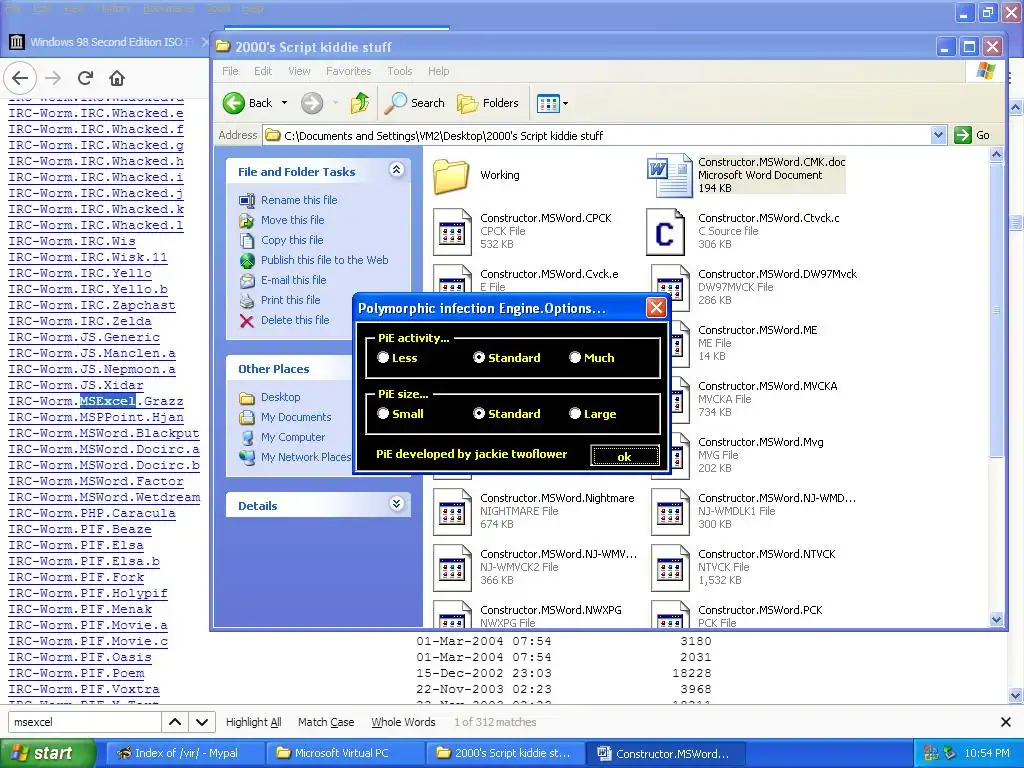Click the browser back arrow
This screenshot has width=1024, height=768.
click(20, 78)
